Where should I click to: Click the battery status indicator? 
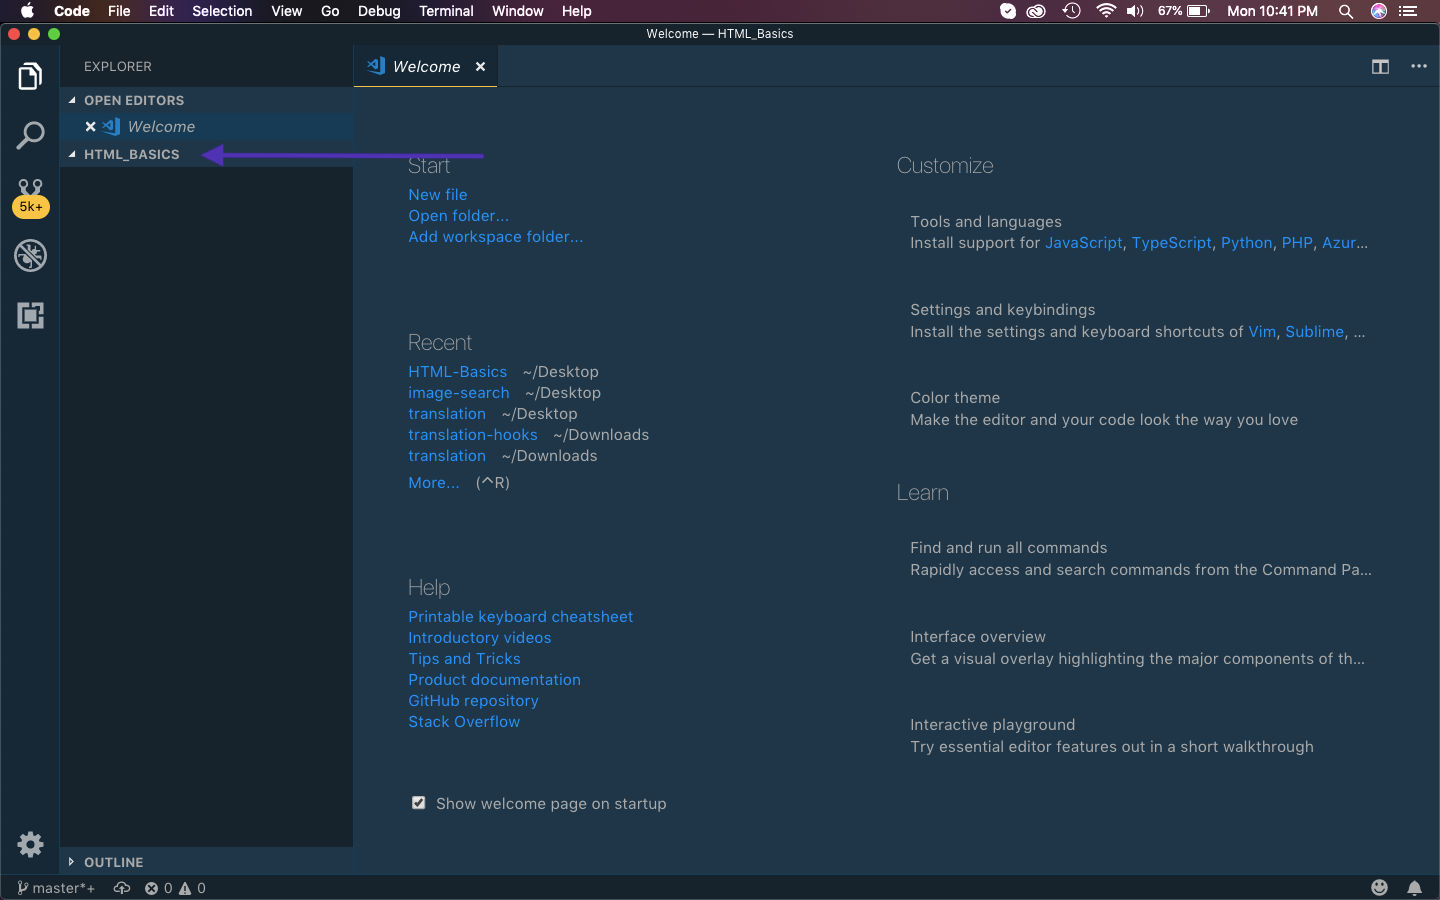[1185, 11]
